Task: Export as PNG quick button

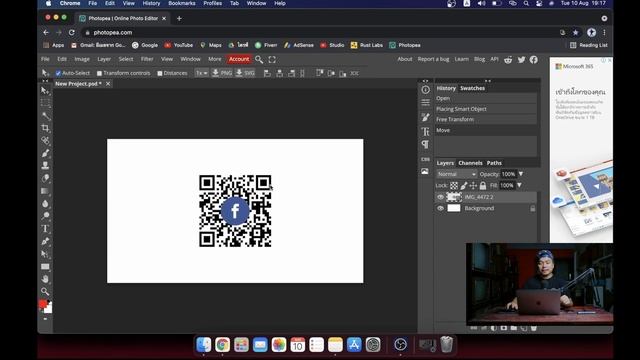Action: pos(222,73)
